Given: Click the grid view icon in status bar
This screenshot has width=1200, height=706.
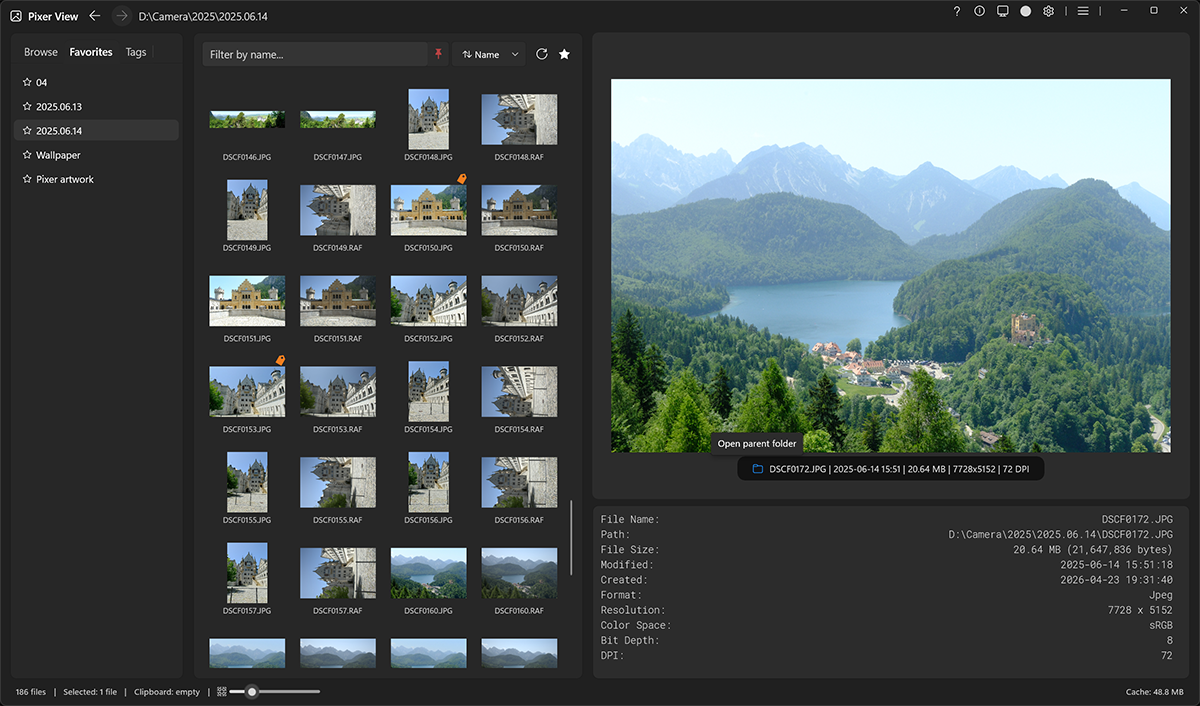Looking at the screenshot, I should (x=222, y=691).
